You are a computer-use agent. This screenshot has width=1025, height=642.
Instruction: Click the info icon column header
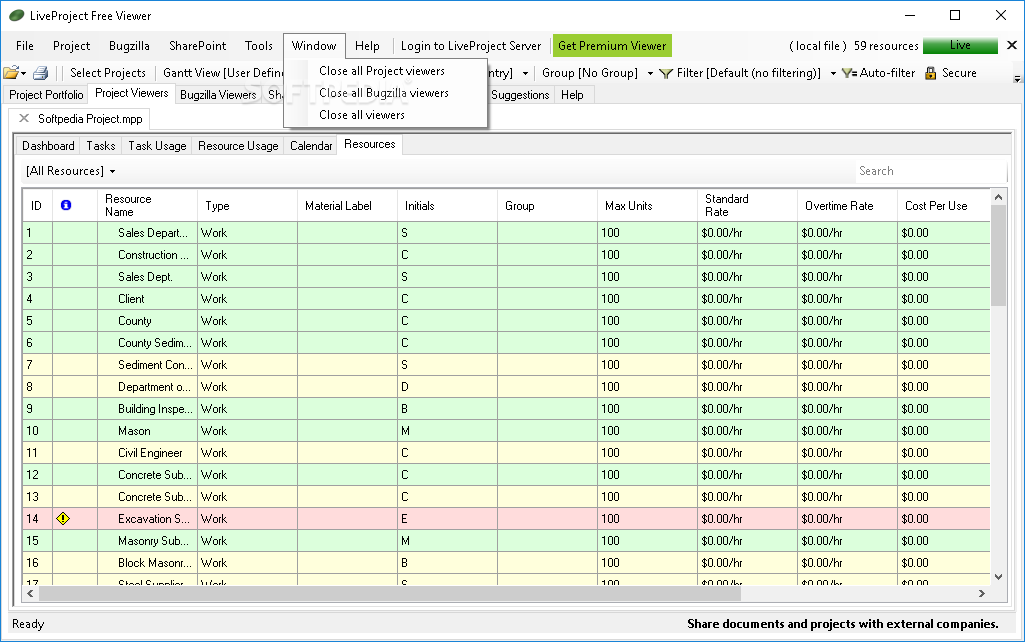(x=66, y=205)
